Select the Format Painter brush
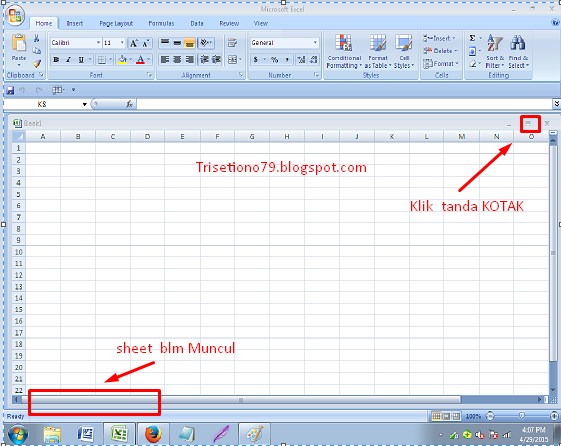The height and width of the screenshot is (446, 561). tap(36, 64)
